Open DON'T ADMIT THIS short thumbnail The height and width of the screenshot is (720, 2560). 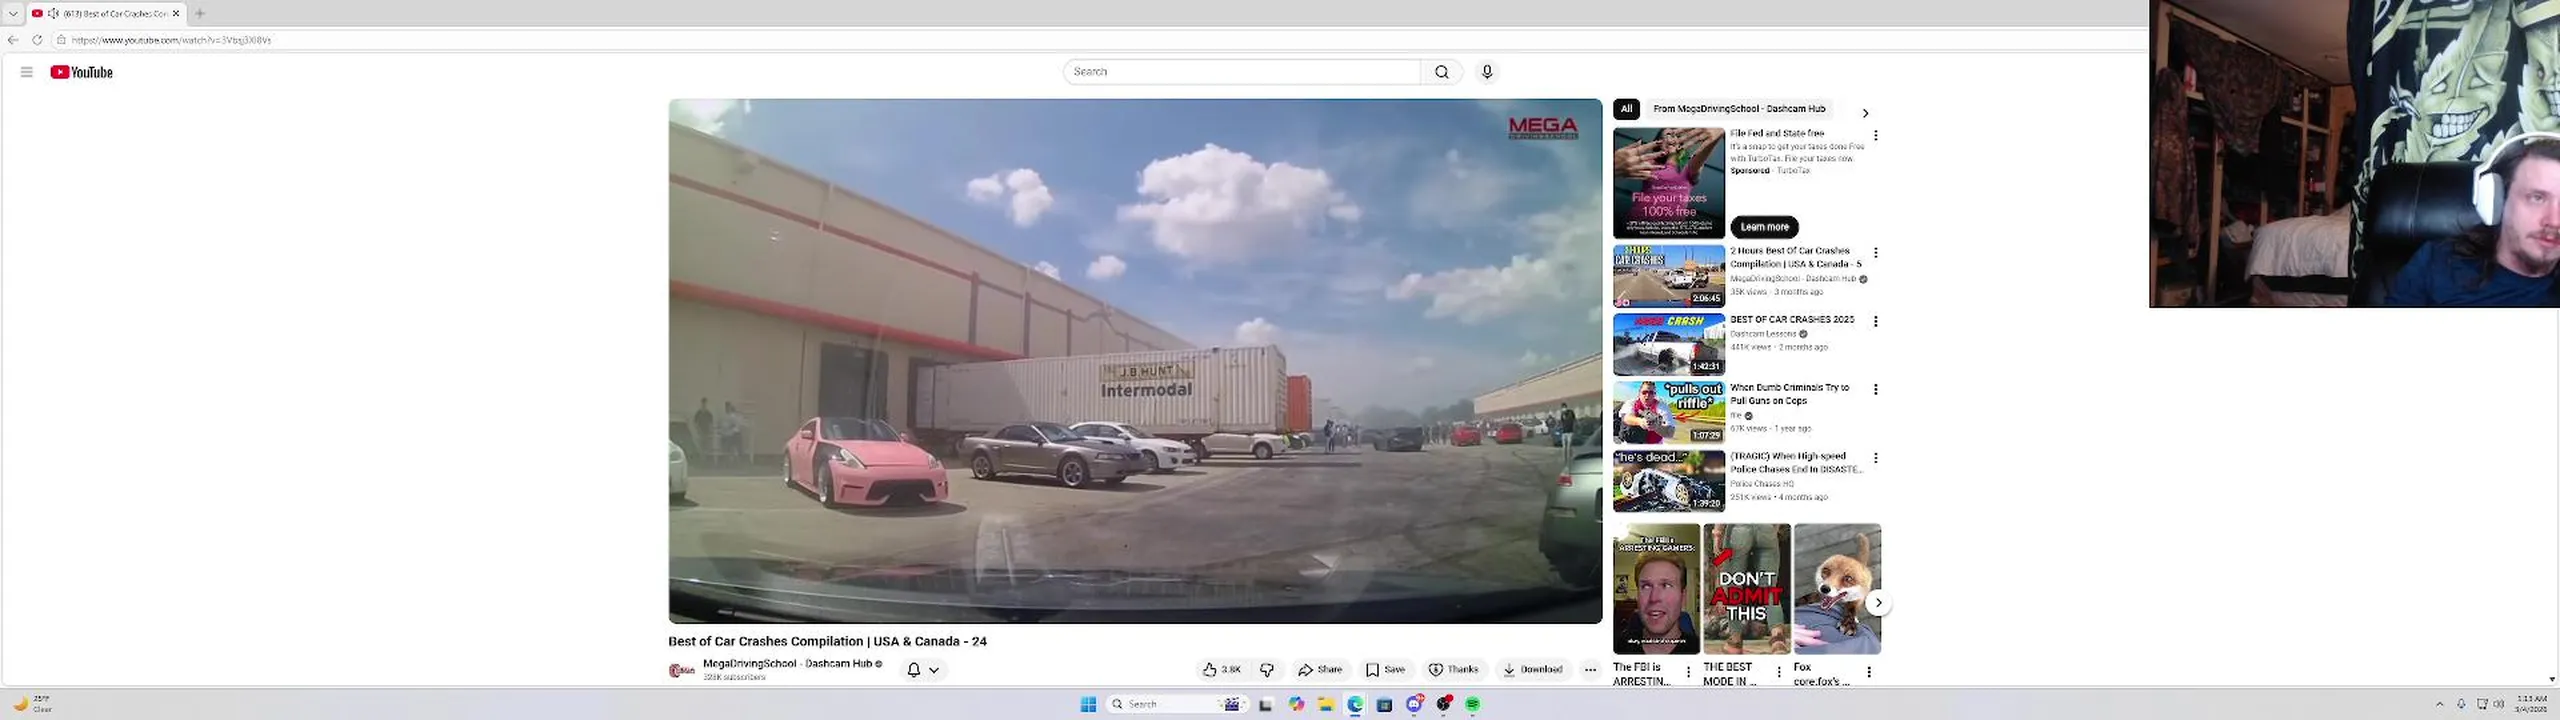[x=1747, y=589]
